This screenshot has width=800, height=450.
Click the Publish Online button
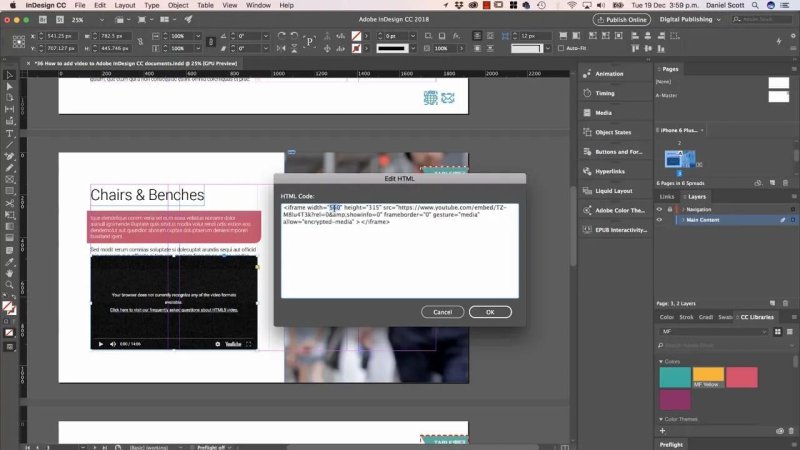(x=621, y=19)
